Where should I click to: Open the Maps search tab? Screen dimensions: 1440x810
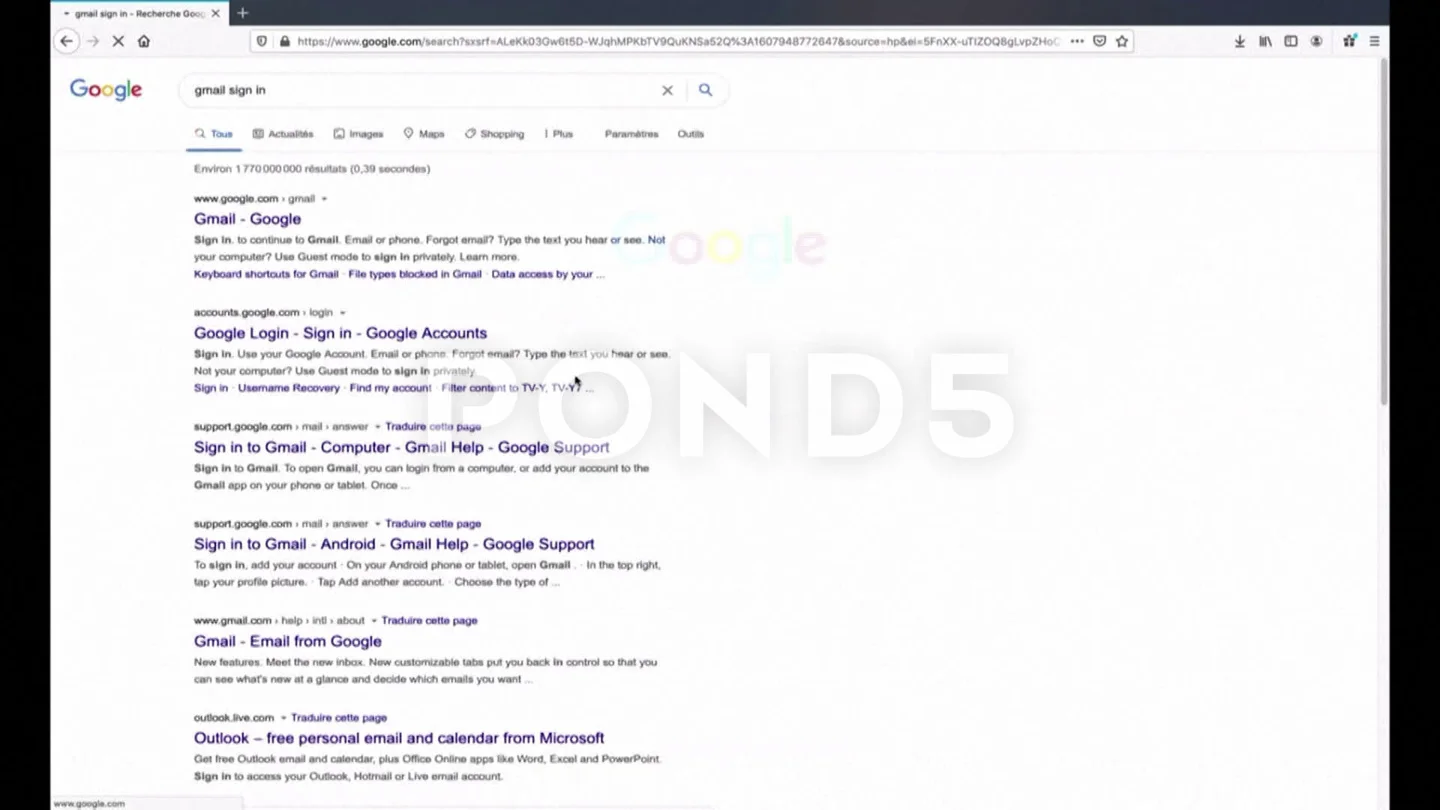[x=424, y=134]
